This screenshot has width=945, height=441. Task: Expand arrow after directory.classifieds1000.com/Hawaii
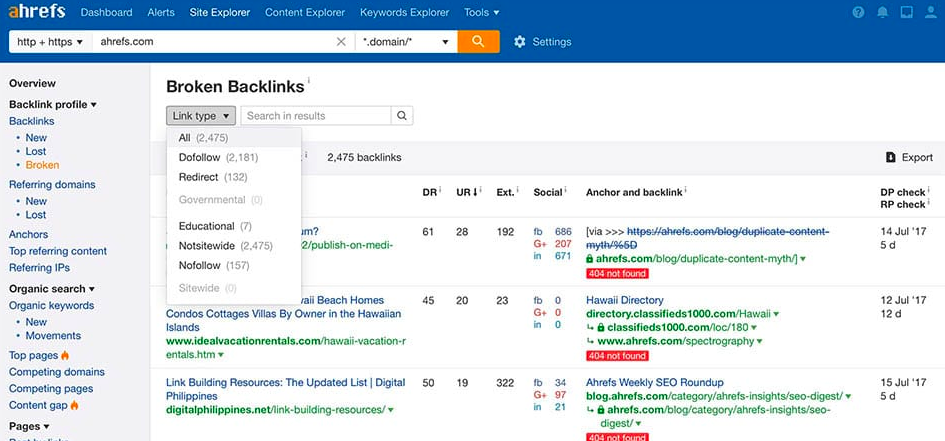(x=776, y=314)
